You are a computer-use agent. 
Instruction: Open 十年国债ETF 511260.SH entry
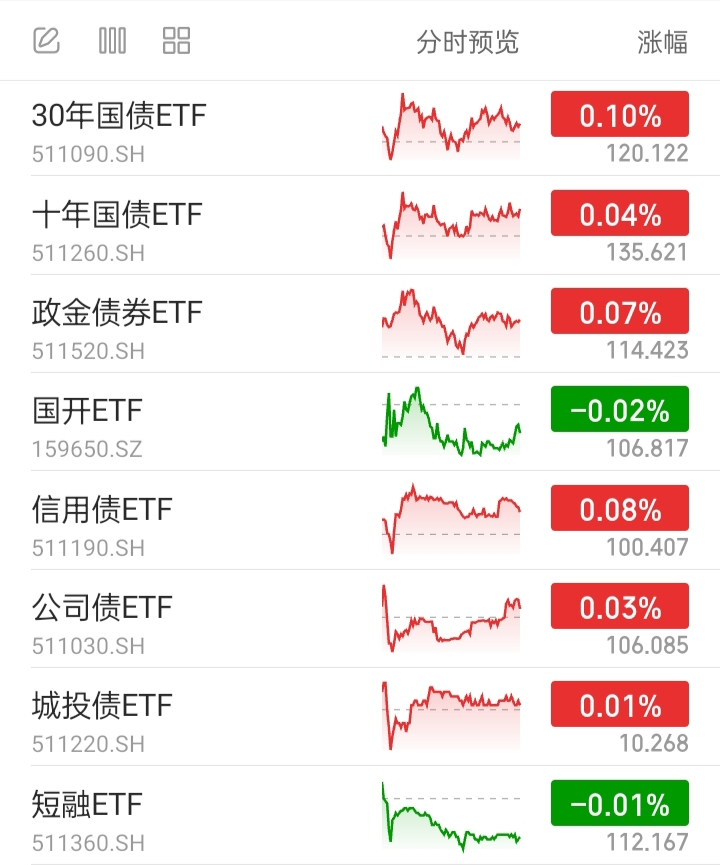[360, 225]
